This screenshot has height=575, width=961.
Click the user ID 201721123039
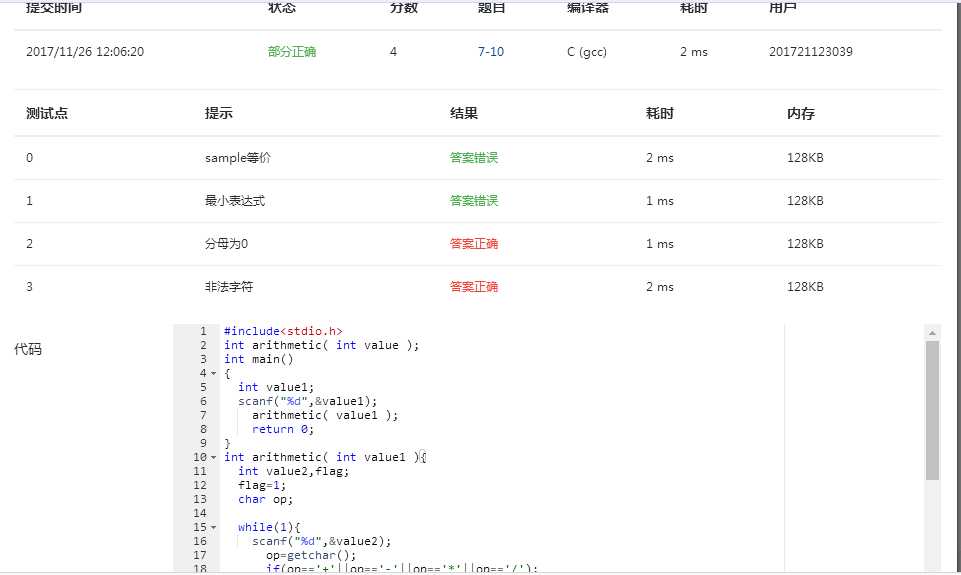coord(811,52)
